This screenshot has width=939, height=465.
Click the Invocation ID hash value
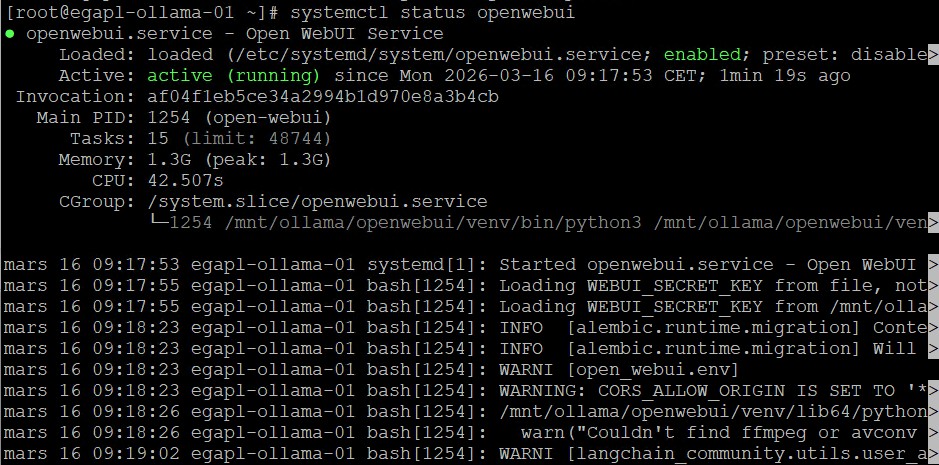[322, 96]
